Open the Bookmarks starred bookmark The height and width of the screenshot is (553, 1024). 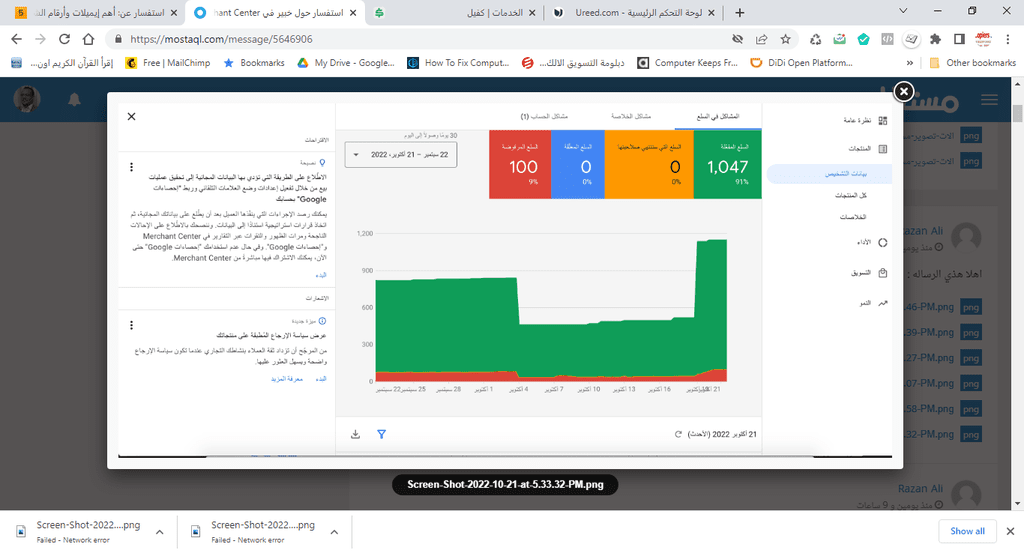[x=254, y=63]
